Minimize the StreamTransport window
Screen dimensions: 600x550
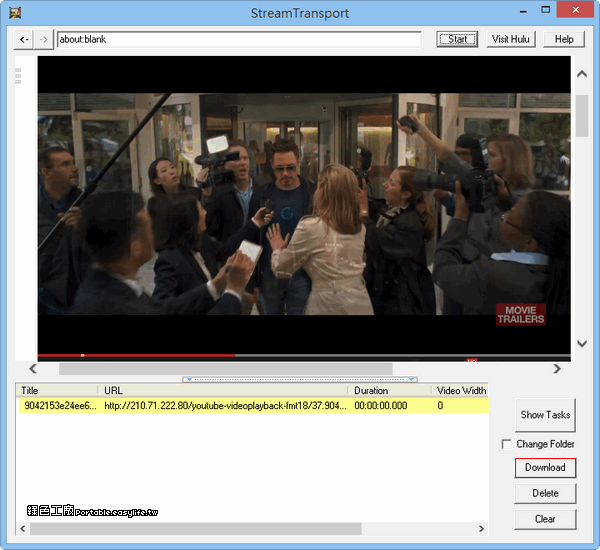click(x=523, y=12)
